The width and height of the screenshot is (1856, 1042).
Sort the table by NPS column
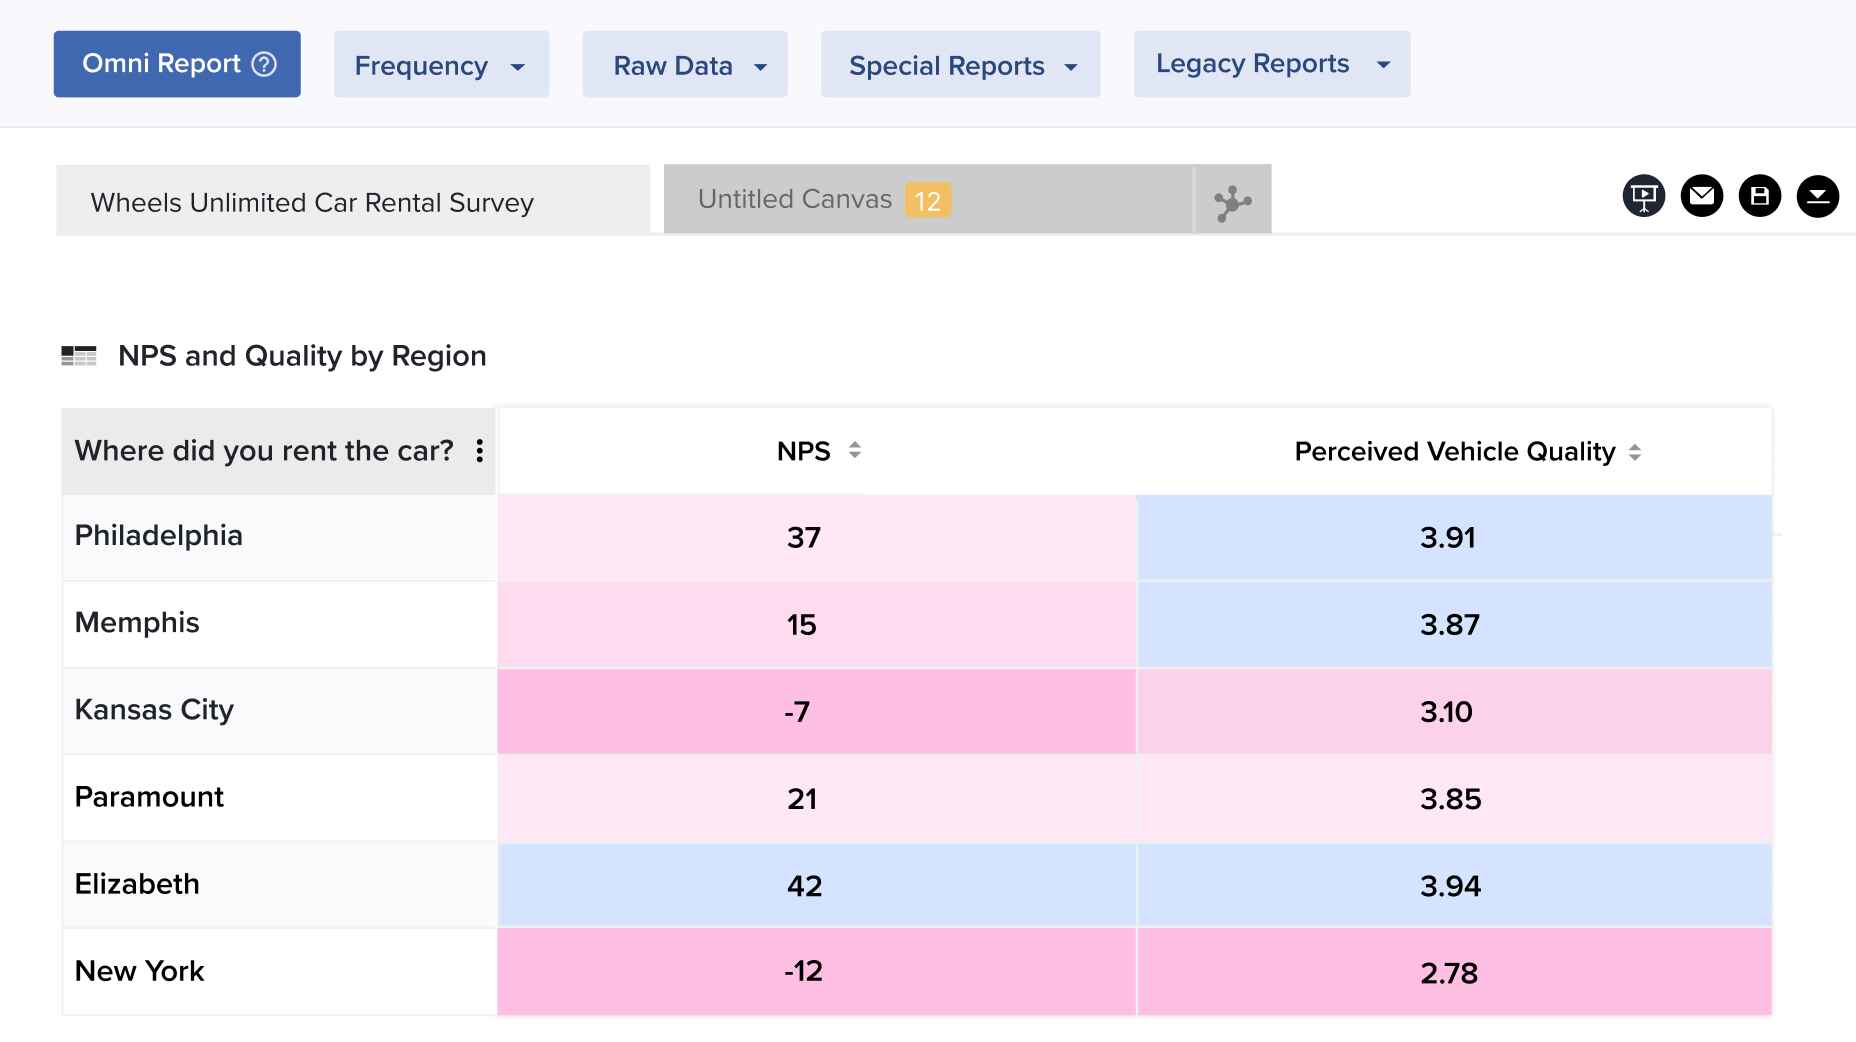[854, 451]
